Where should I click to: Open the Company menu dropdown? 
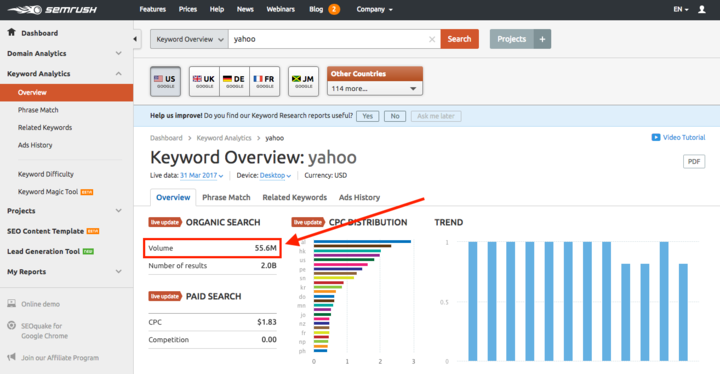tap(374, 9)
